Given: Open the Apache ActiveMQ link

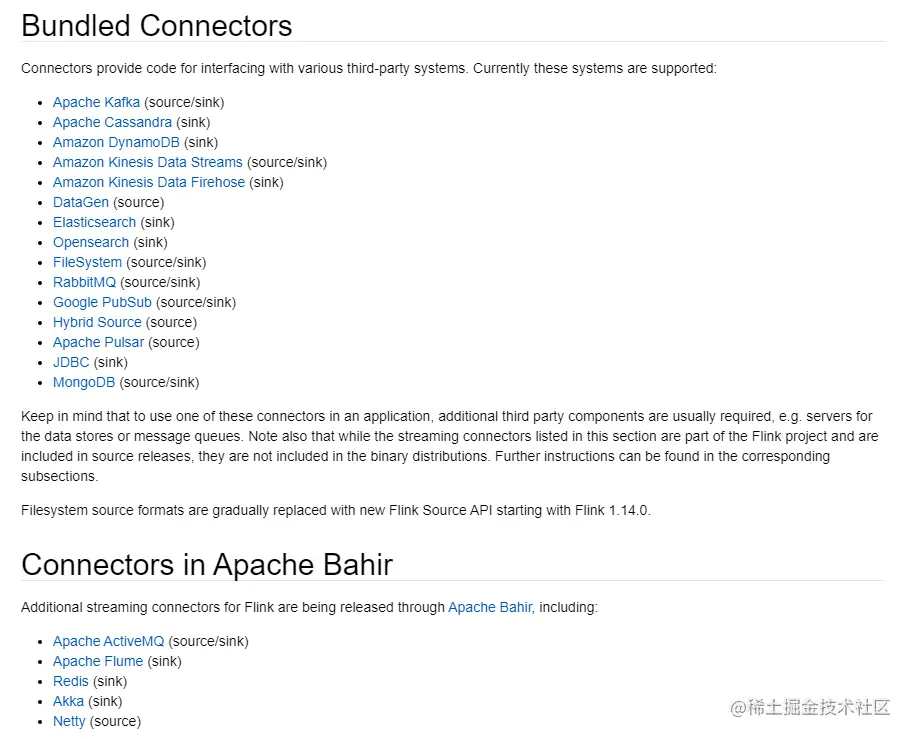Looking at the screenshot, I should pyautogui.click(x=108, y=641).
